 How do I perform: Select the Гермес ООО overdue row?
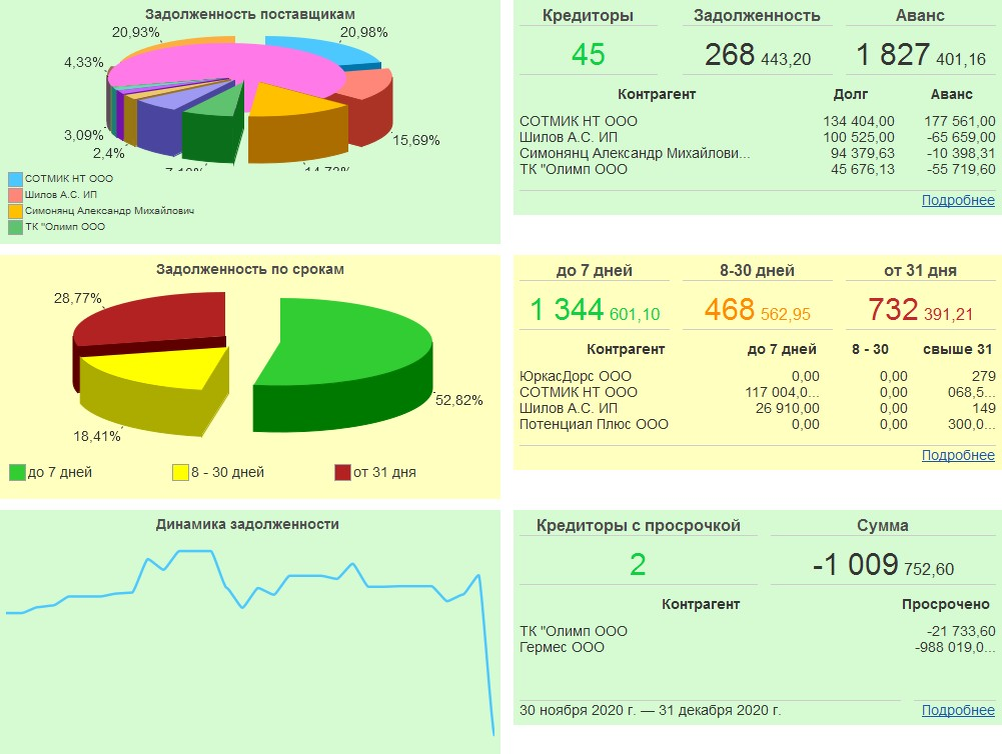pos(757,647)
